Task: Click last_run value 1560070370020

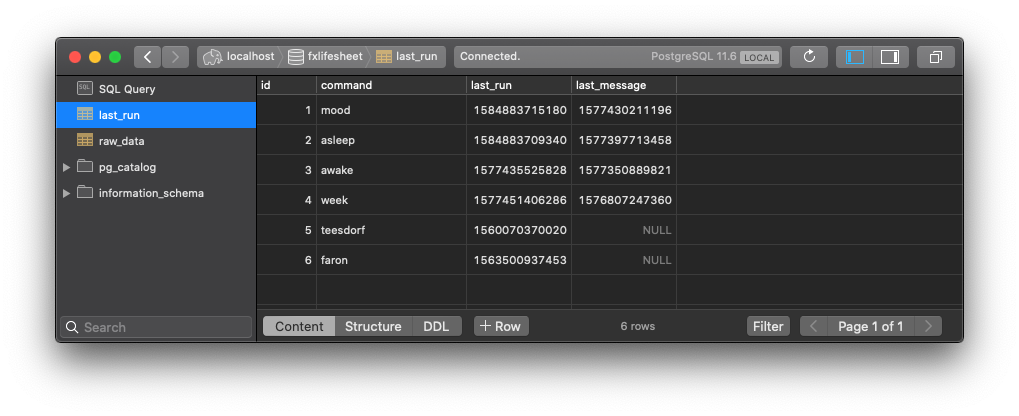Action: pyautogui.click(x=520, y=230)
